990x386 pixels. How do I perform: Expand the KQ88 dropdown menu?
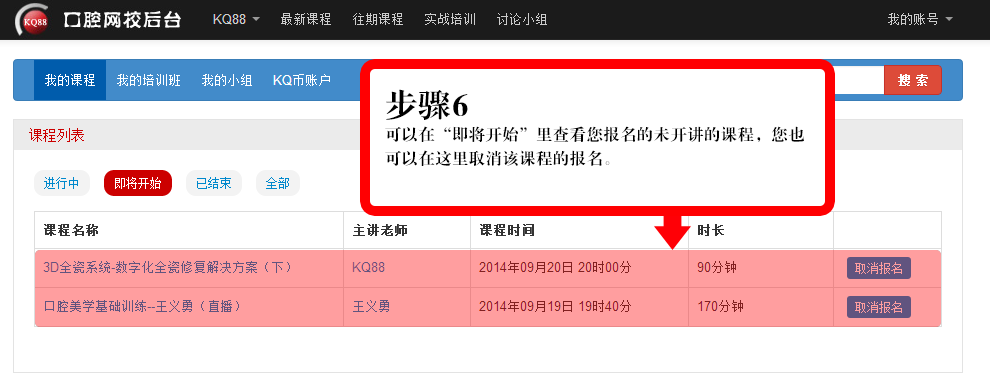click(x=236, y=20)
